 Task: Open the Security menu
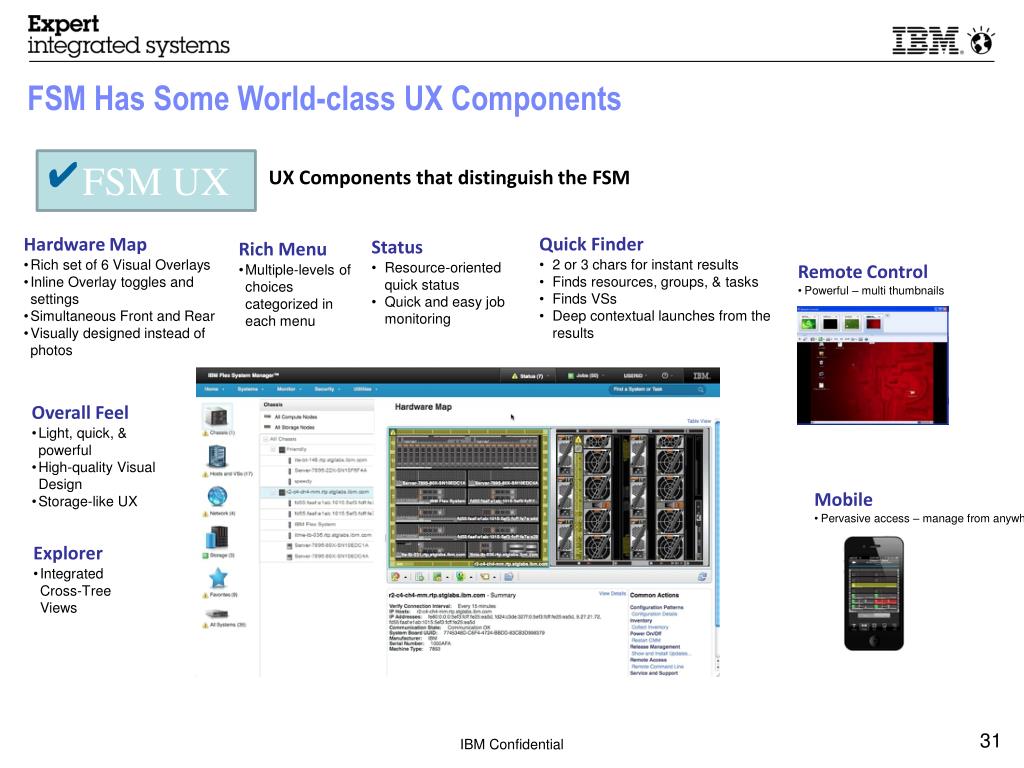327,389
